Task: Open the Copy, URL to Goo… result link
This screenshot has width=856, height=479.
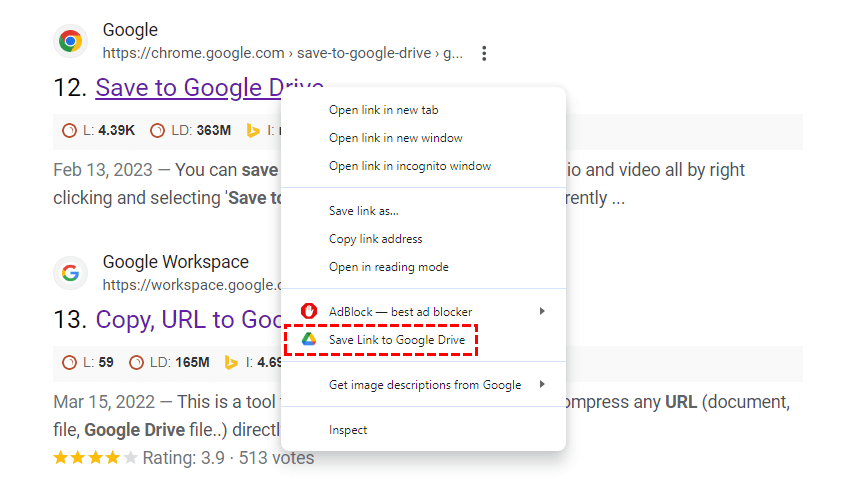Action: pos(188,320)
